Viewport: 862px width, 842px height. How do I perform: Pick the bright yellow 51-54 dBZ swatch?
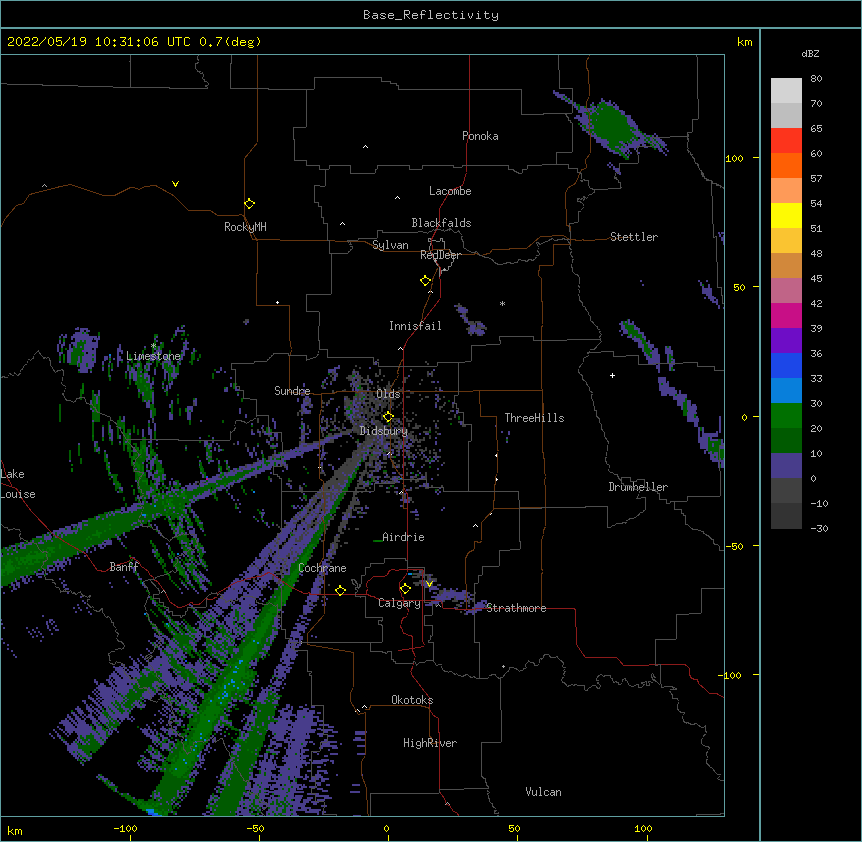786,215
